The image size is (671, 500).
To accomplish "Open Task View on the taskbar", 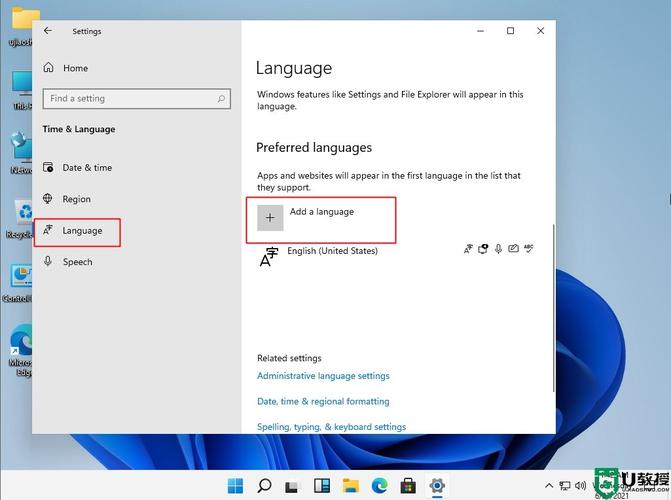I will click(x=292, y=486).
